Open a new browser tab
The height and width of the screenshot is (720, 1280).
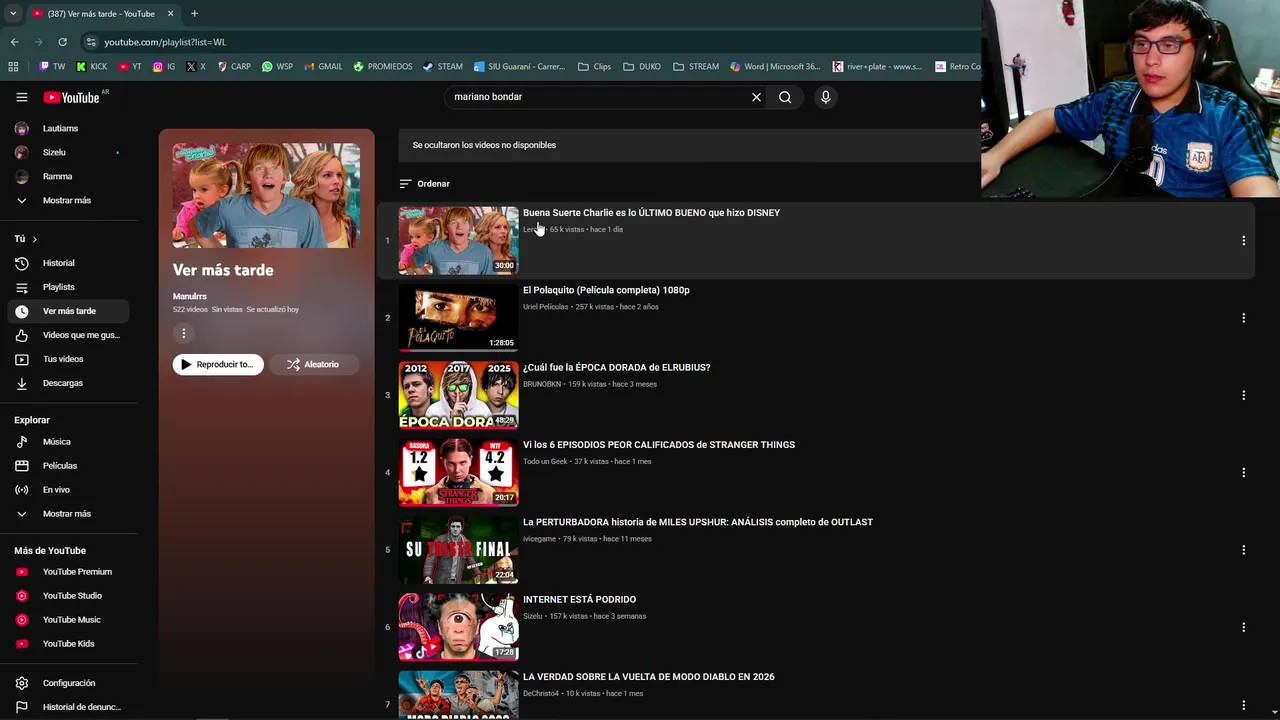[x=194, y=14]
